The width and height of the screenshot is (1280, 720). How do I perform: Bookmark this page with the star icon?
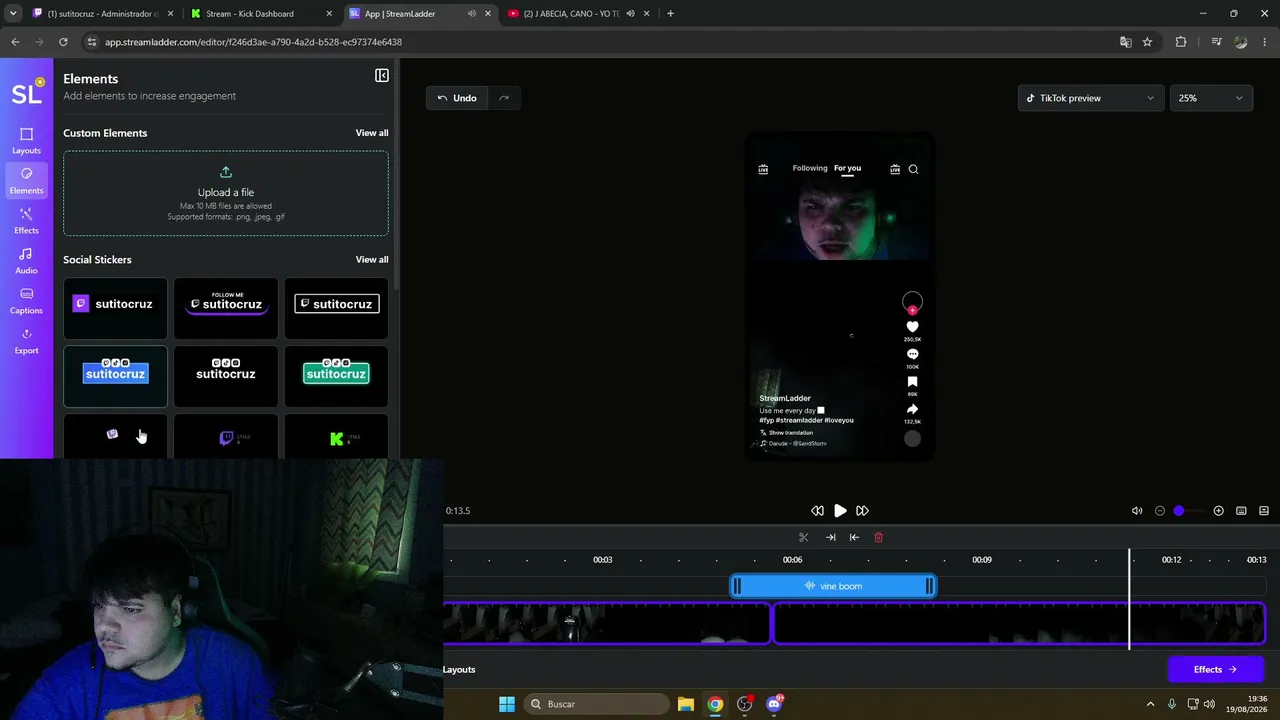coord(1147,42)
